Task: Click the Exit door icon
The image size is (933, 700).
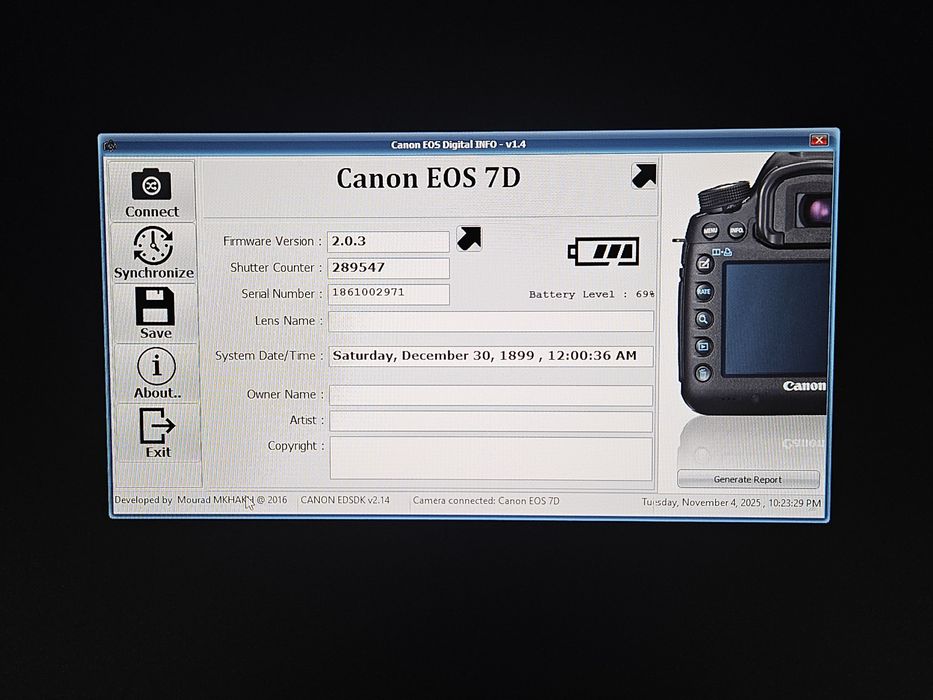Action: coord(157,425)
